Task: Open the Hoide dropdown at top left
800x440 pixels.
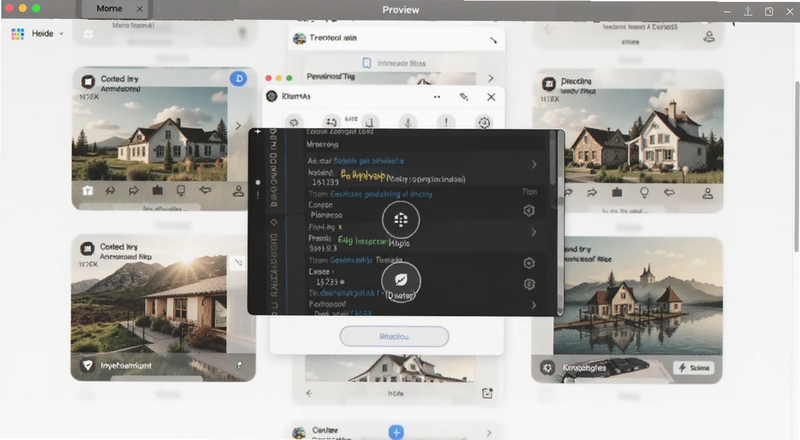Action: coord(38,34)
